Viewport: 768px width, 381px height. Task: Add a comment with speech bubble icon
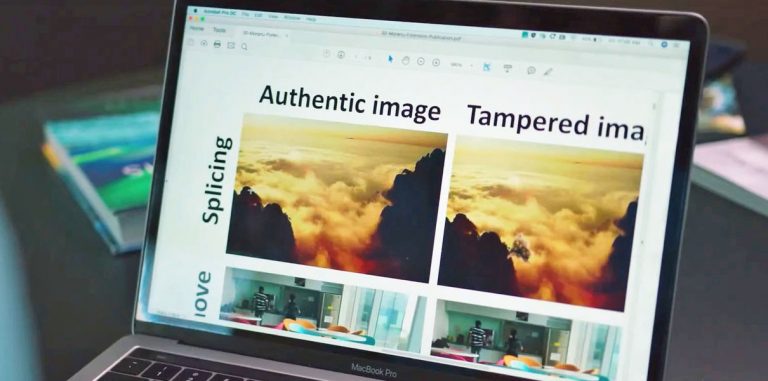click(x=531, y=71)
